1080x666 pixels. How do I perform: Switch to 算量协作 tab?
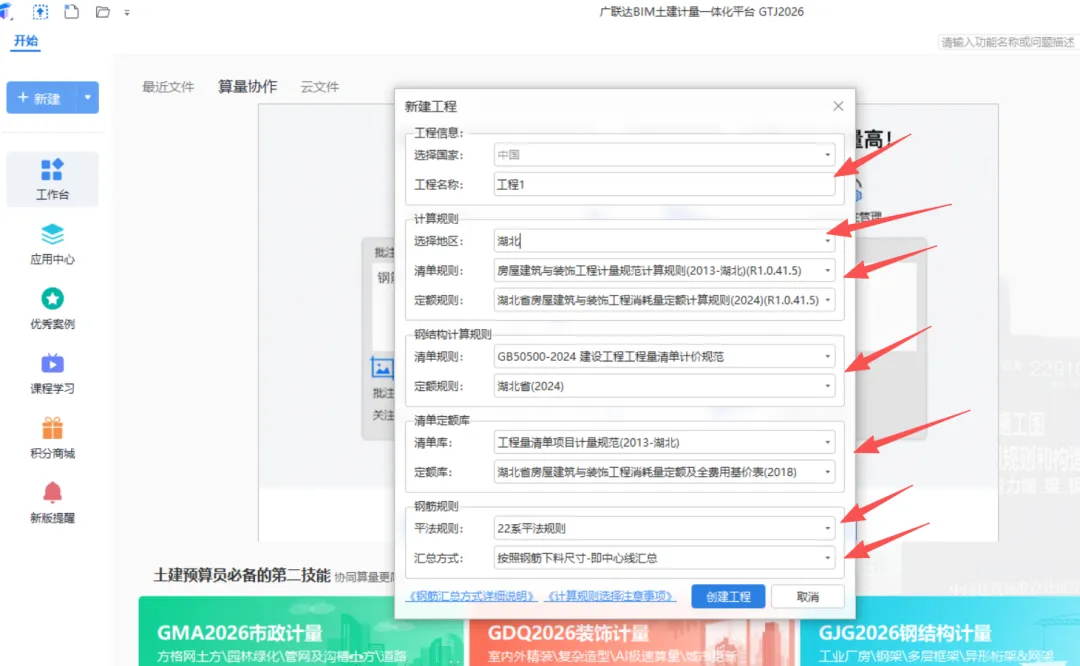247,87
